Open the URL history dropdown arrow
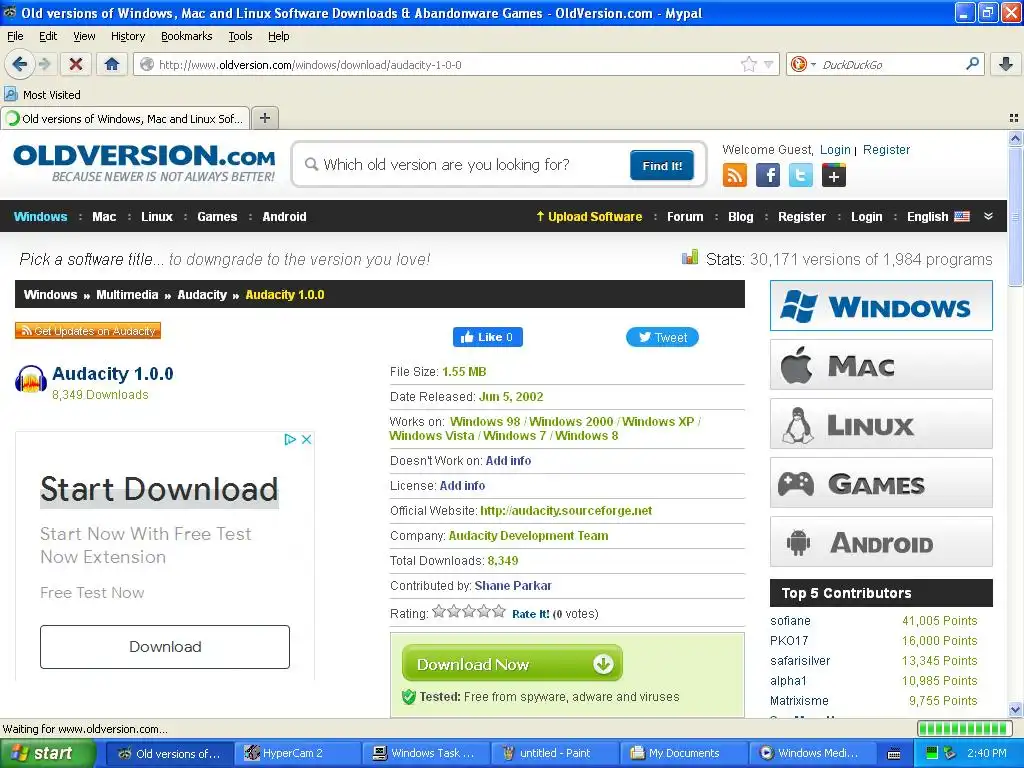Screen dimensions: 1024x768 coord(769,64)
